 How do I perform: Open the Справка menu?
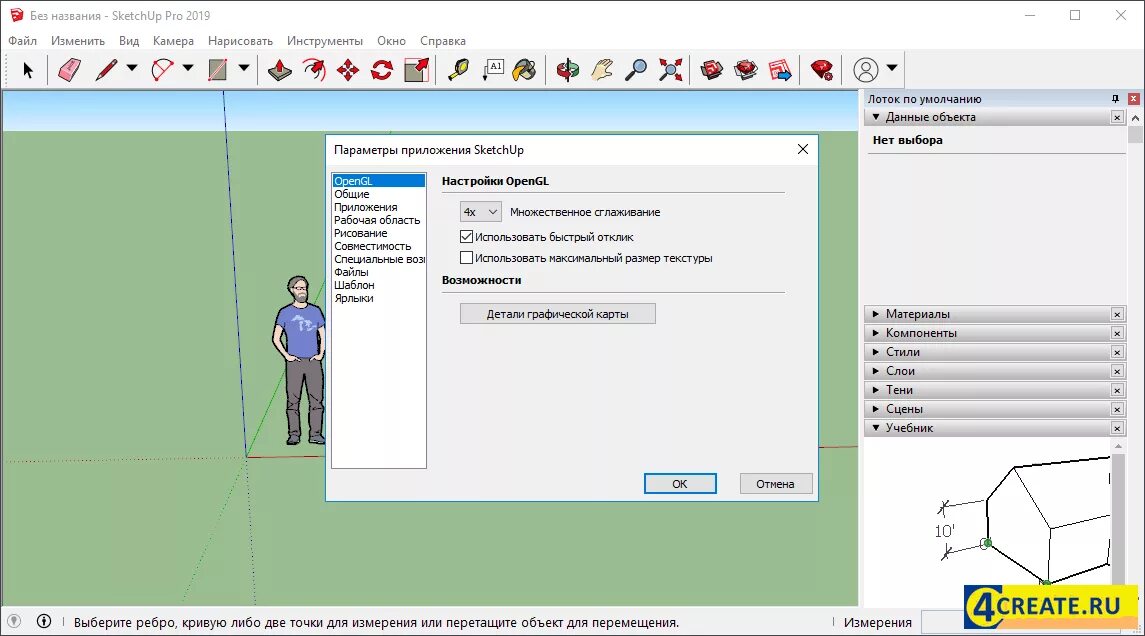(443, 41)
